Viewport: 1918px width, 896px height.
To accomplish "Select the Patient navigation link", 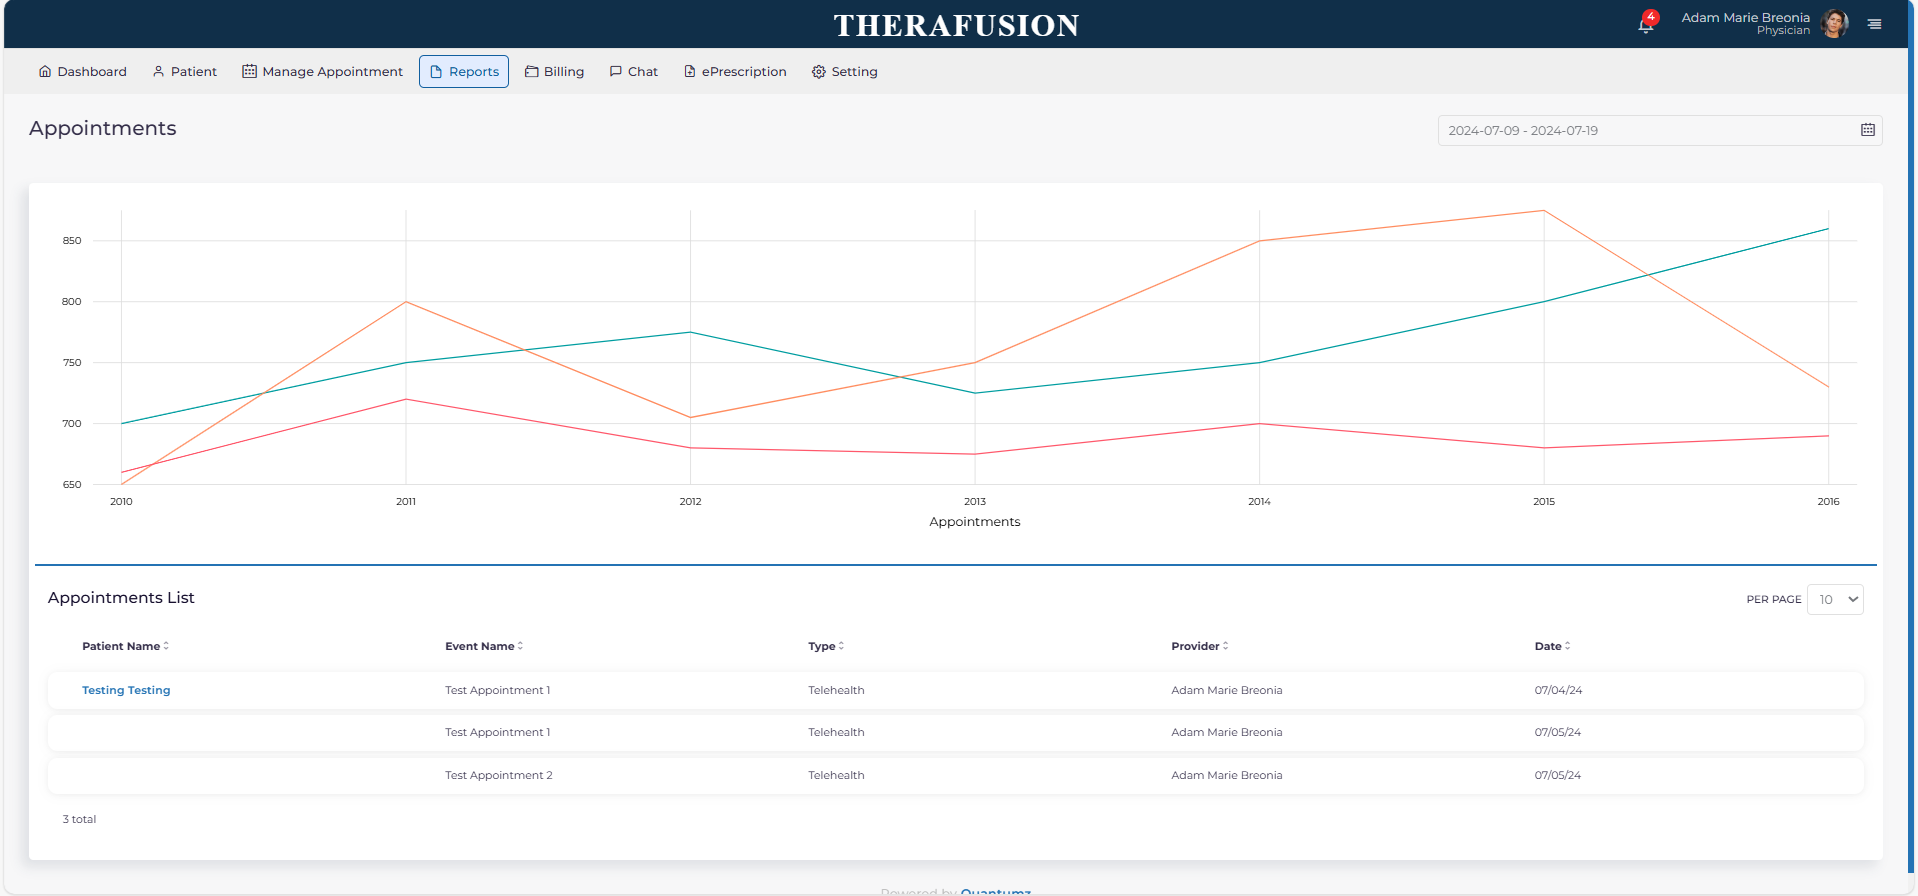I will tap(185, 72).
